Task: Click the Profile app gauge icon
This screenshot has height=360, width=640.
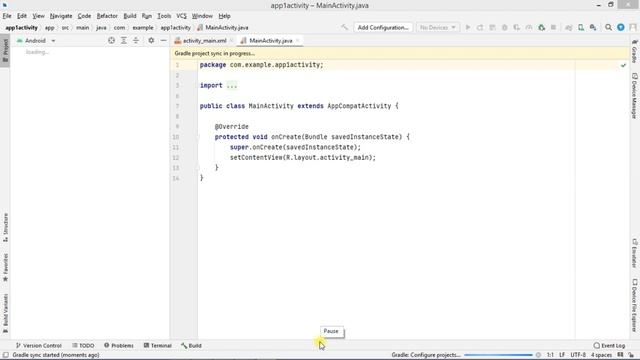Action: (x=529, y=27)
